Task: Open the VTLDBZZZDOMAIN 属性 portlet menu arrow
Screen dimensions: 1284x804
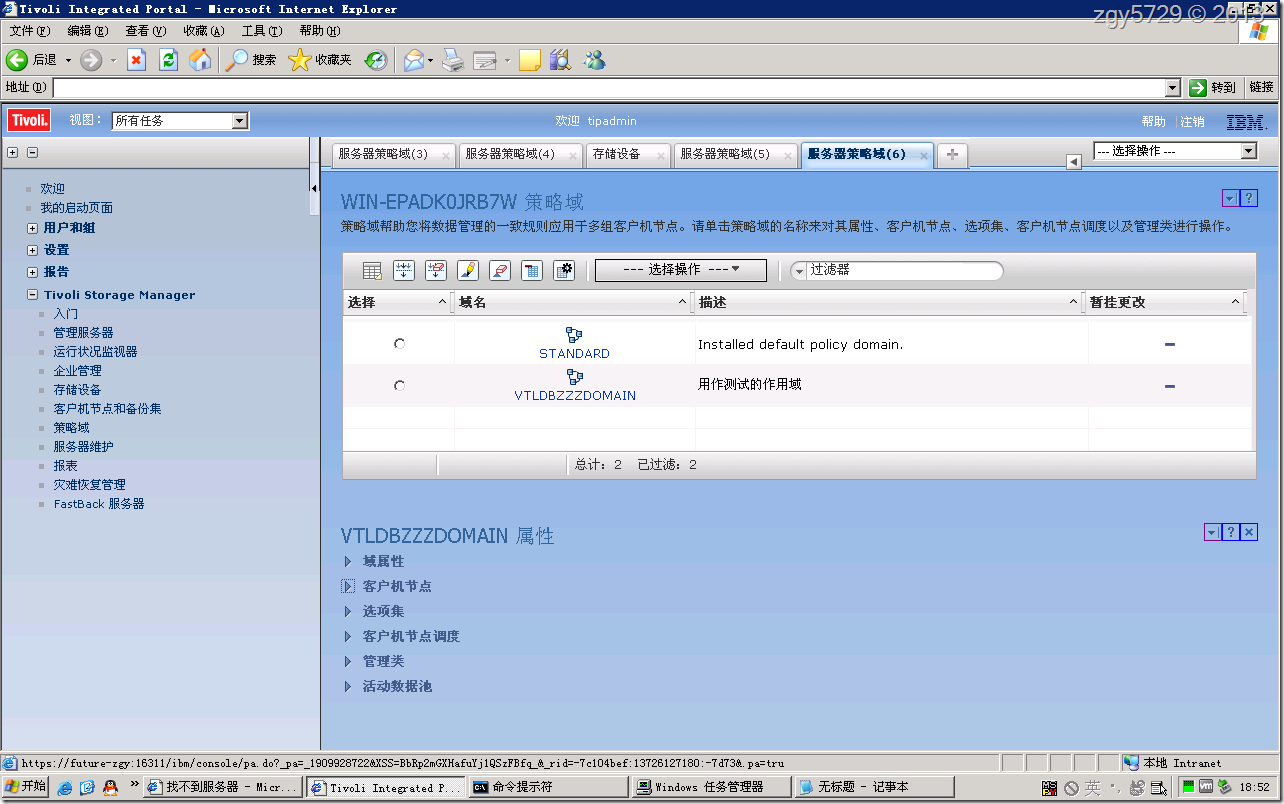Action: (x=1212, y=532)
